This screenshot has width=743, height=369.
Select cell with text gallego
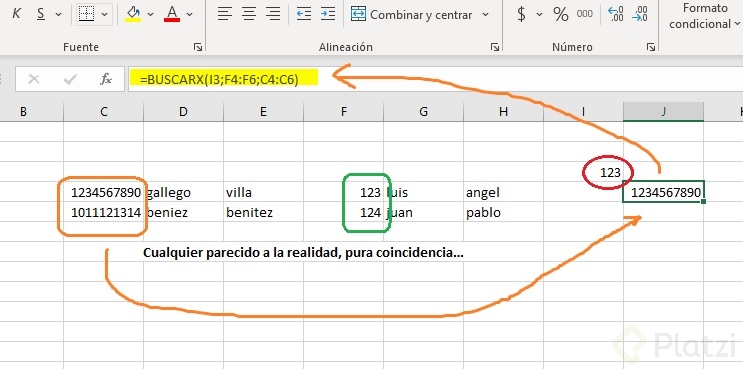click(x=183, y=192)
